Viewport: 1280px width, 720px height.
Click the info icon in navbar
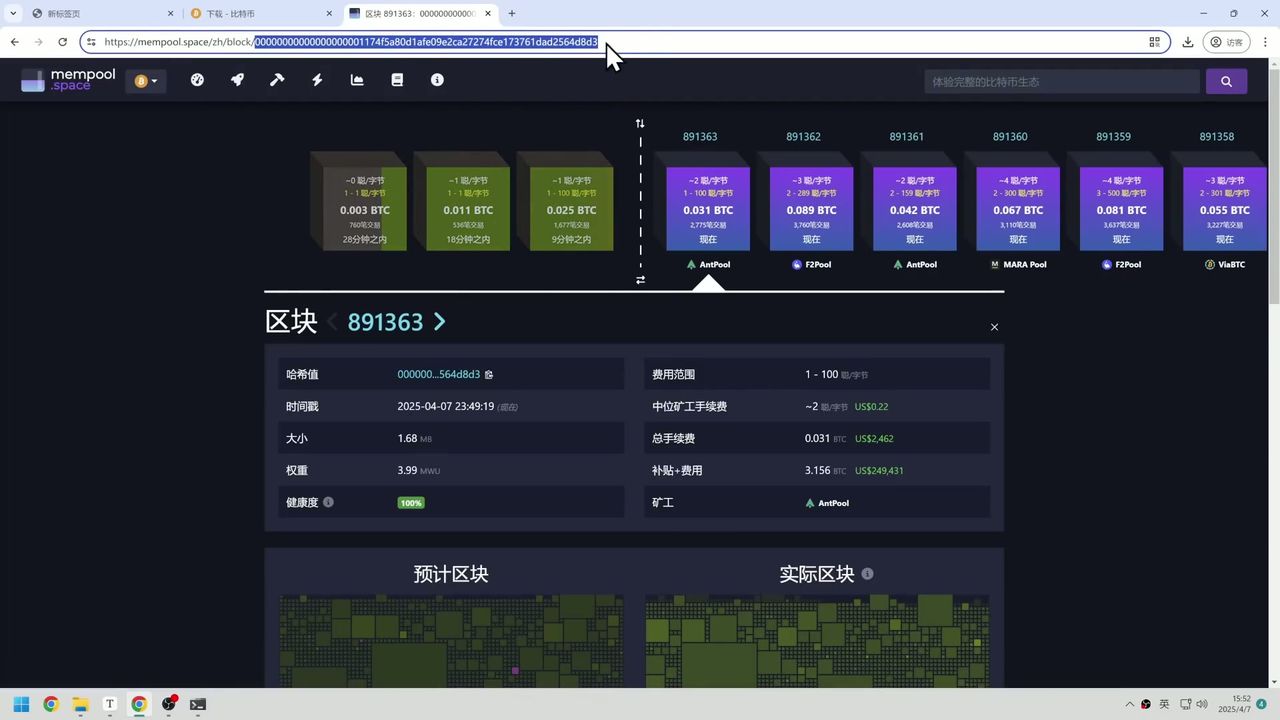pos(437,80)
